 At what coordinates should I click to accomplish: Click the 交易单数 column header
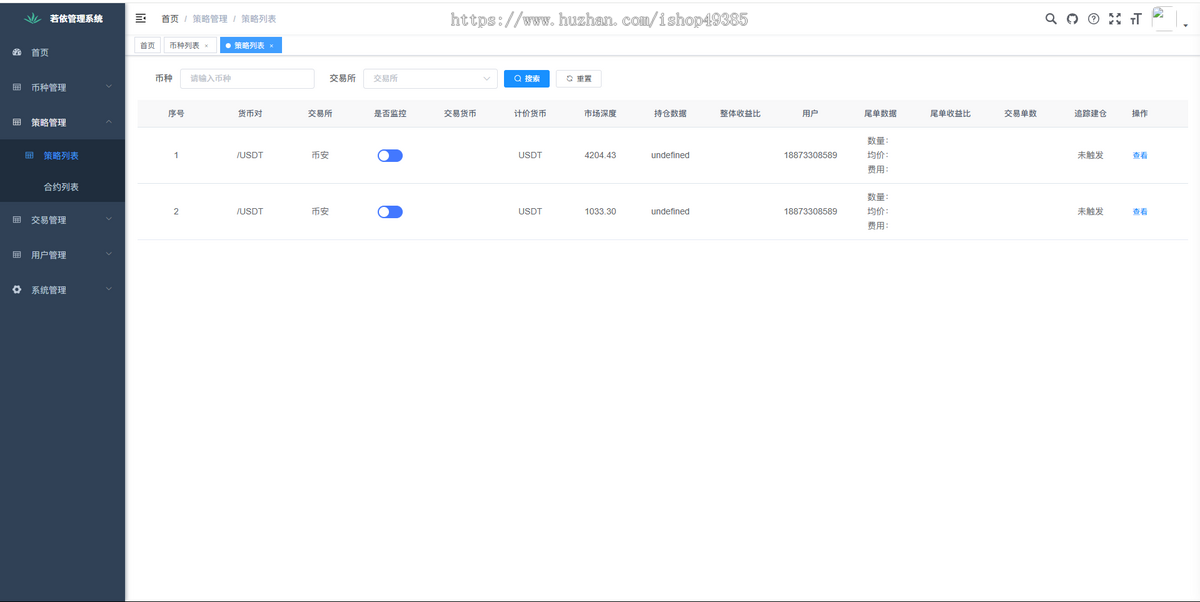(x=1020, y=114)
